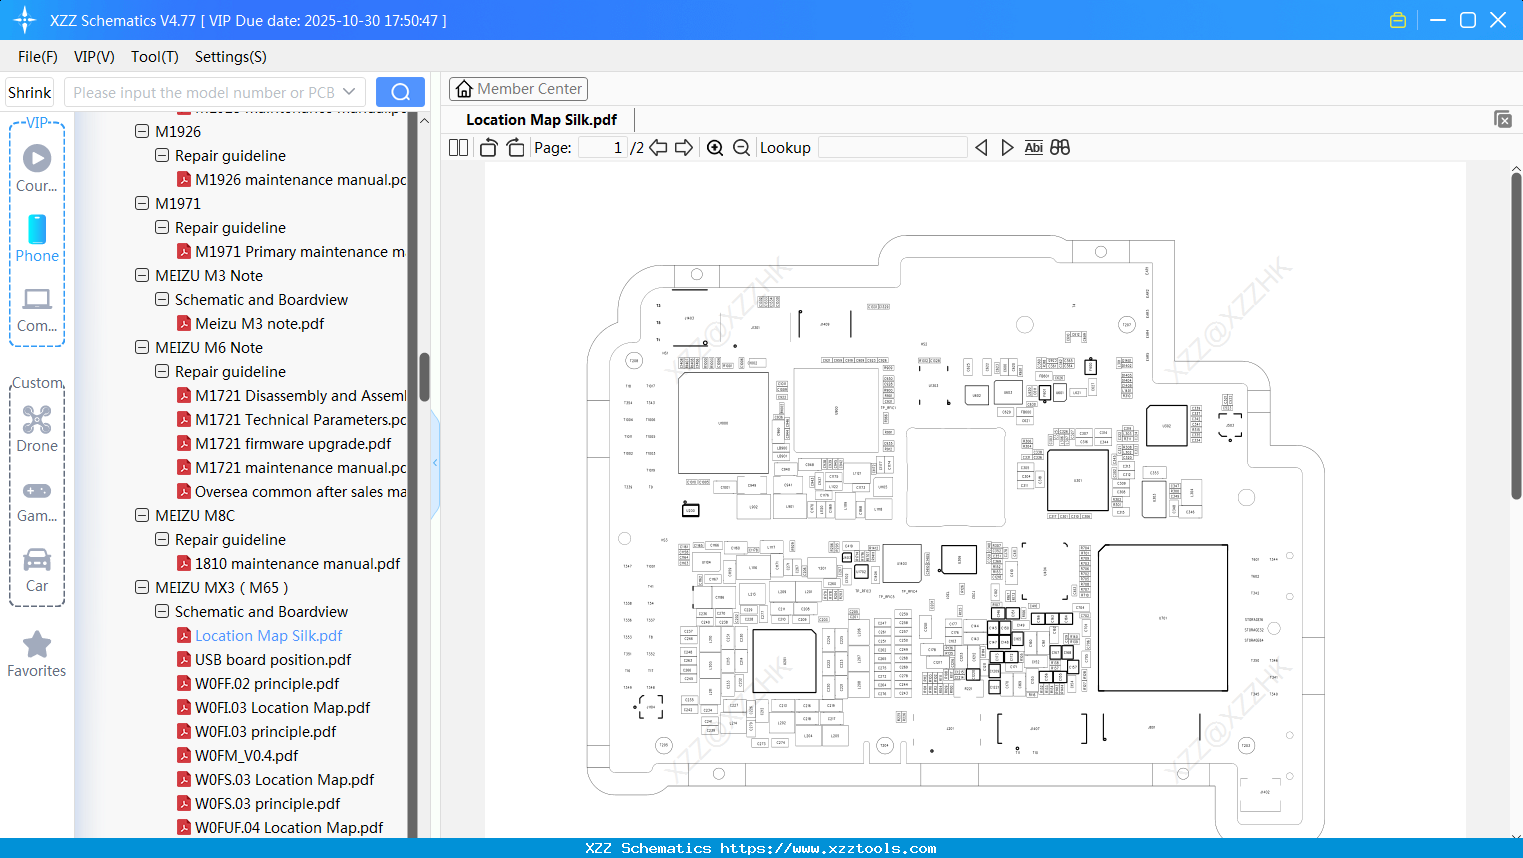Viewport: 1523px width, 858px height.
Task: Collapse the Repair guideline under M1926
Action: [161, 155]
